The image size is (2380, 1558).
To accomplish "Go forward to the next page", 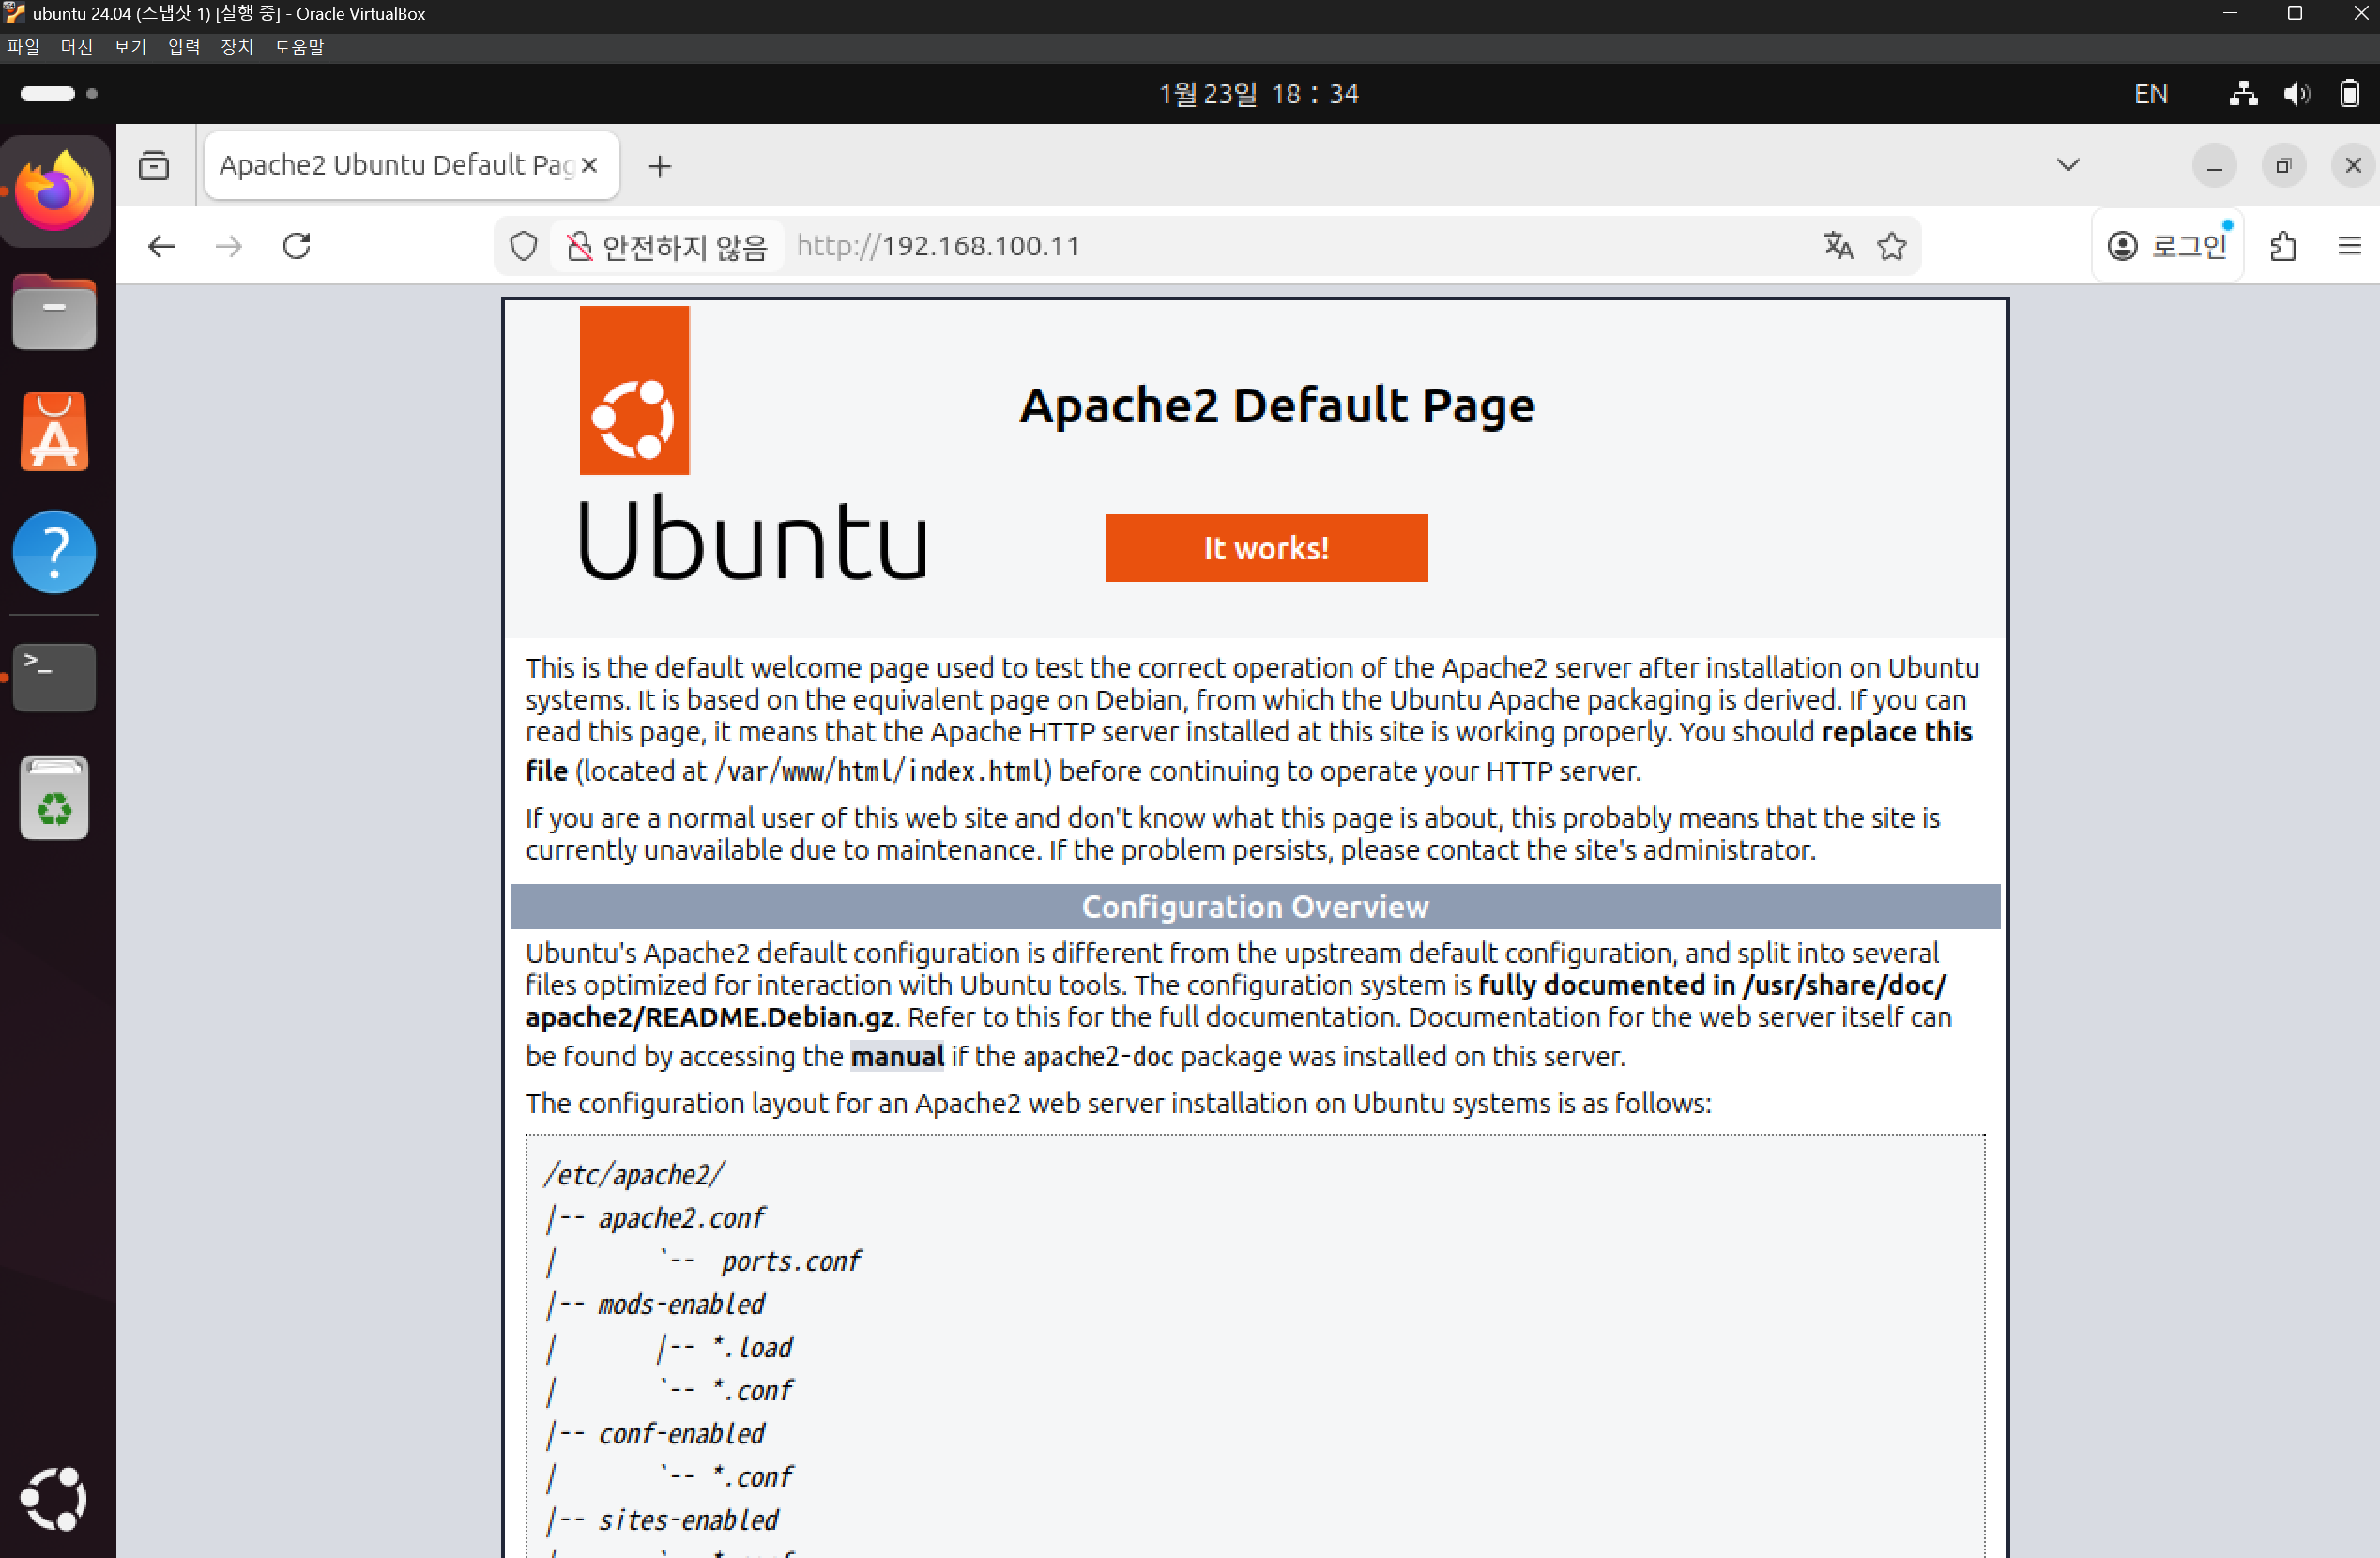I will (229, 246).
